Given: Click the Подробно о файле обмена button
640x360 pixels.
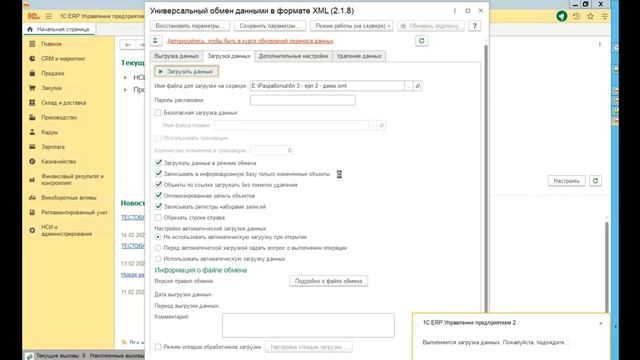Looking at the screenshot, I should click(329, 281).
